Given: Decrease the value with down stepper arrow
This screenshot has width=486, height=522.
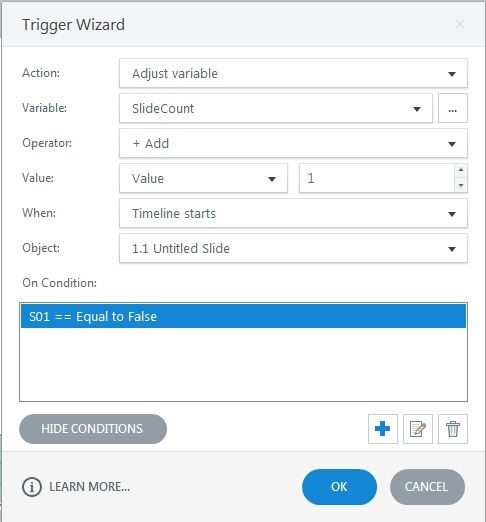Looking at the screenshot, I should (461, 185).
